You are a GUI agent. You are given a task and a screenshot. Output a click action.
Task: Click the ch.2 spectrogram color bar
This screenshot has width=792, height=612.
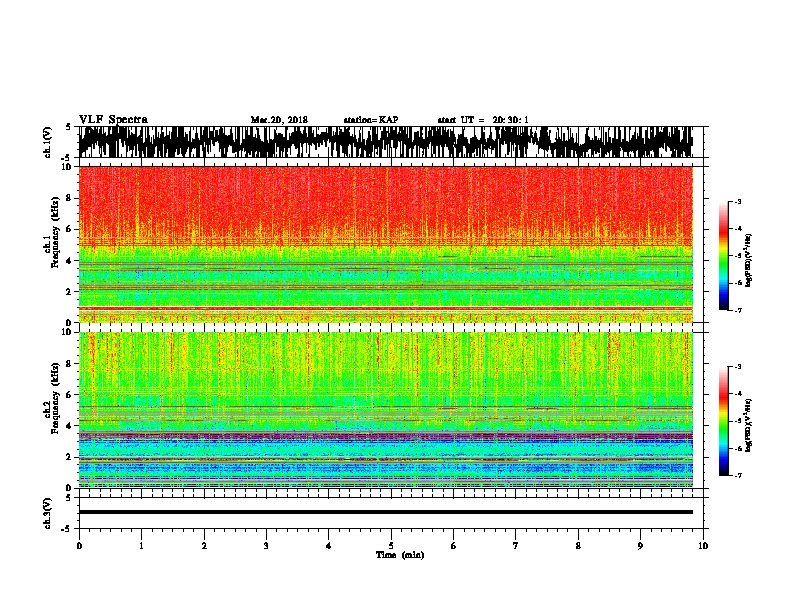[x=723, y=421]
